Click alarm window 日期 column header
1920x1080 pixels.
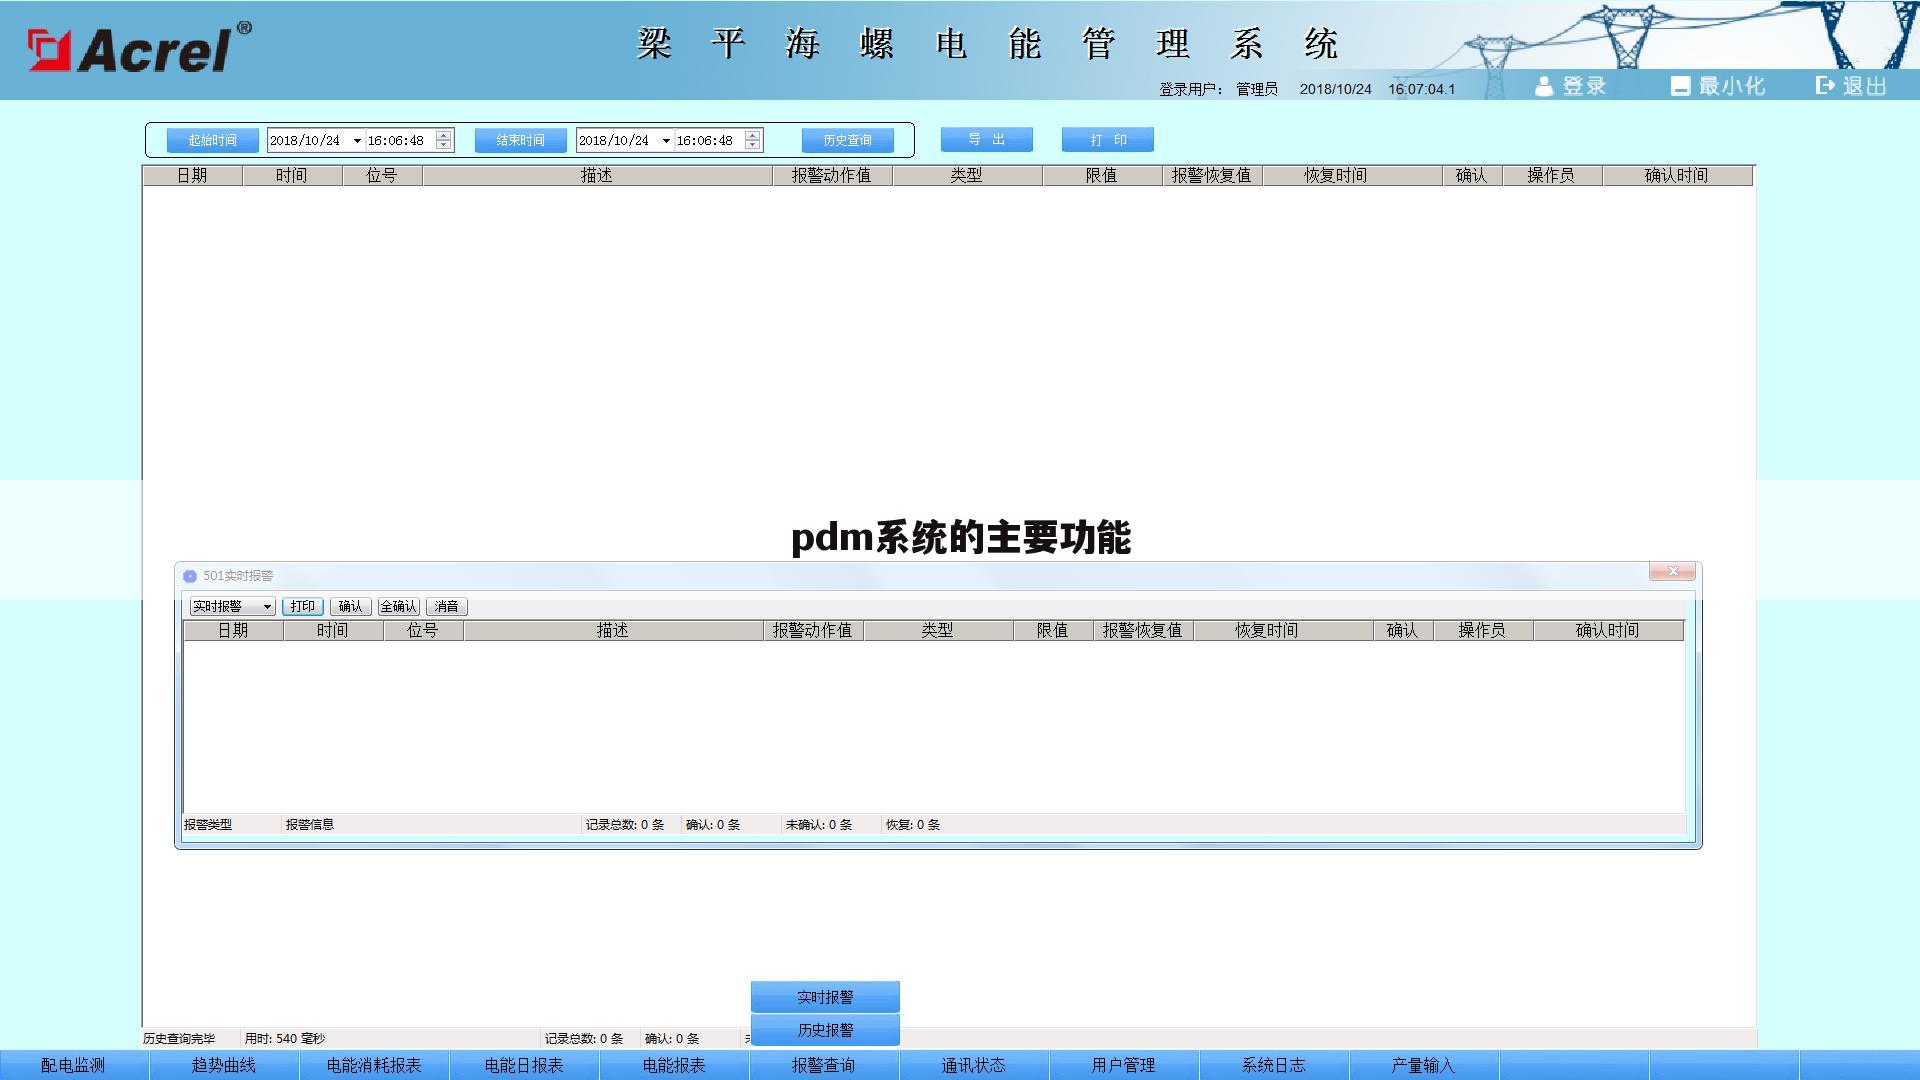(x=233, y=631)
